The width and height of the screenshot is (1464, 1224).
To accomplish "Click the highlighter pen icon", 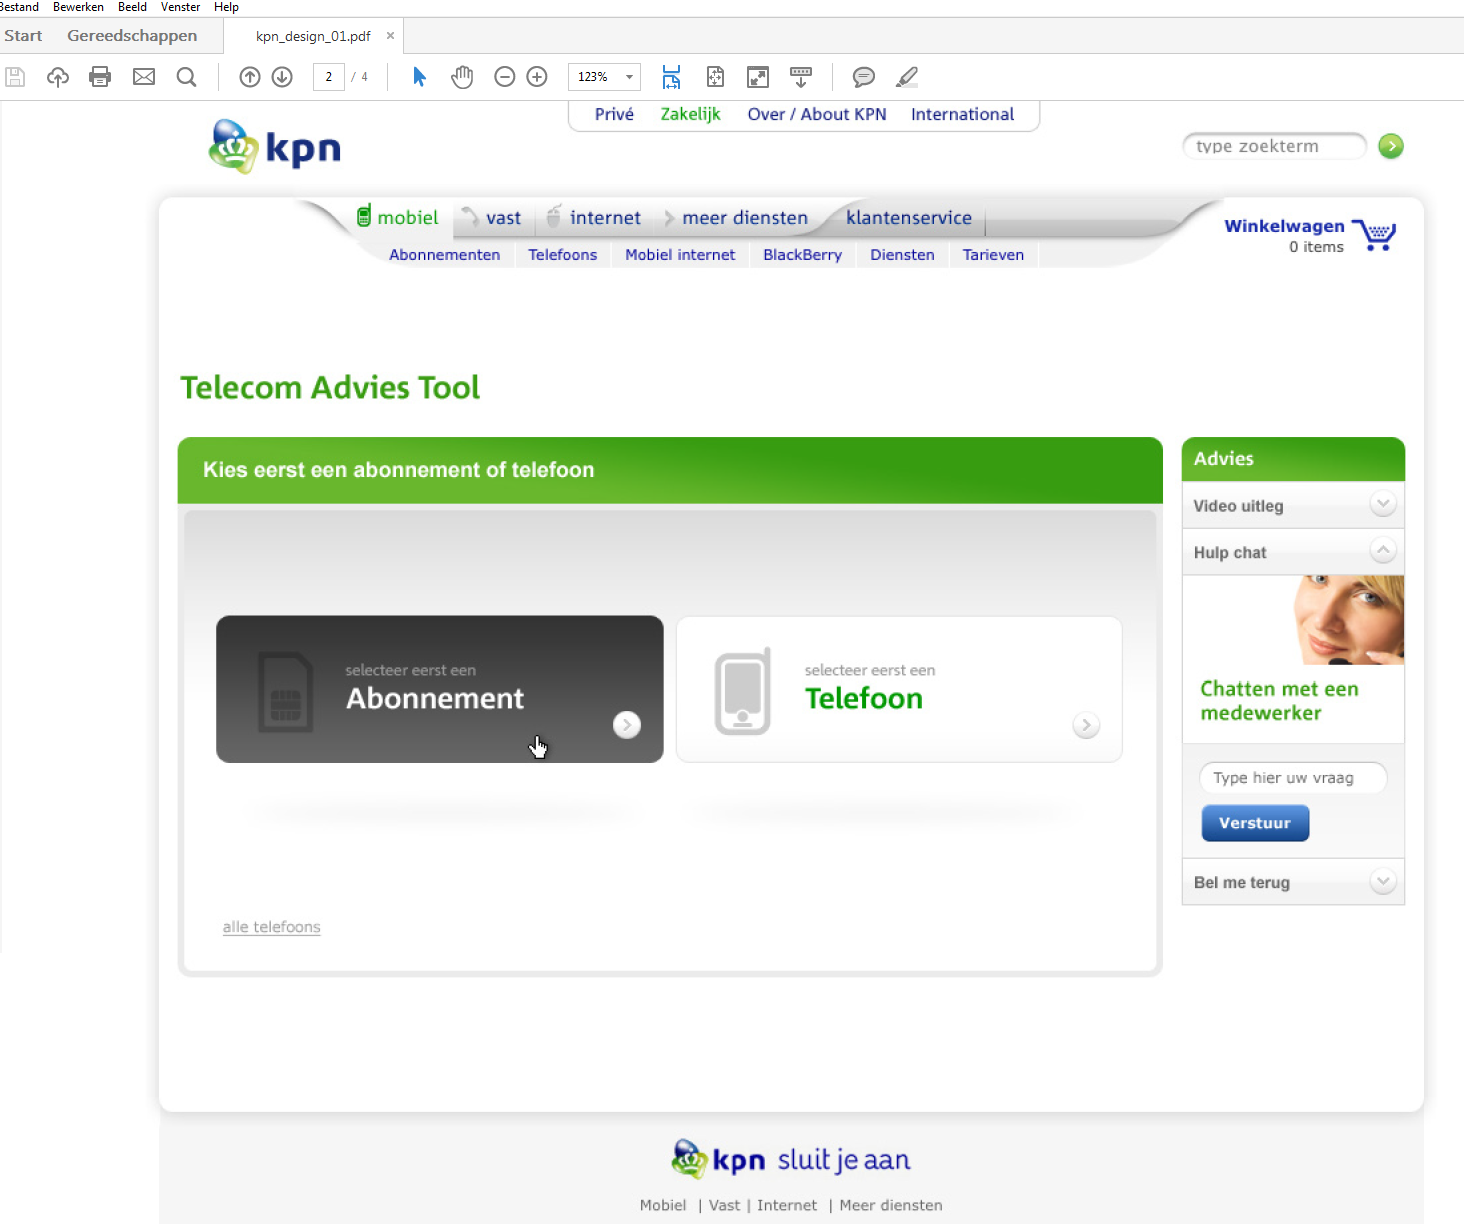I will (x=907, y=77).
